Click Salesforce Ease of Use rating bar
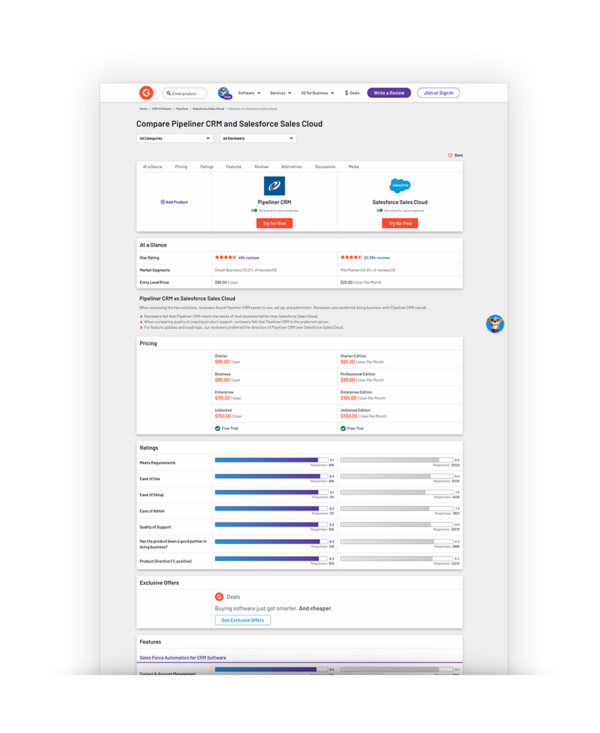Image resolution: width=600 pixels, height=733 pixels. 397,476
